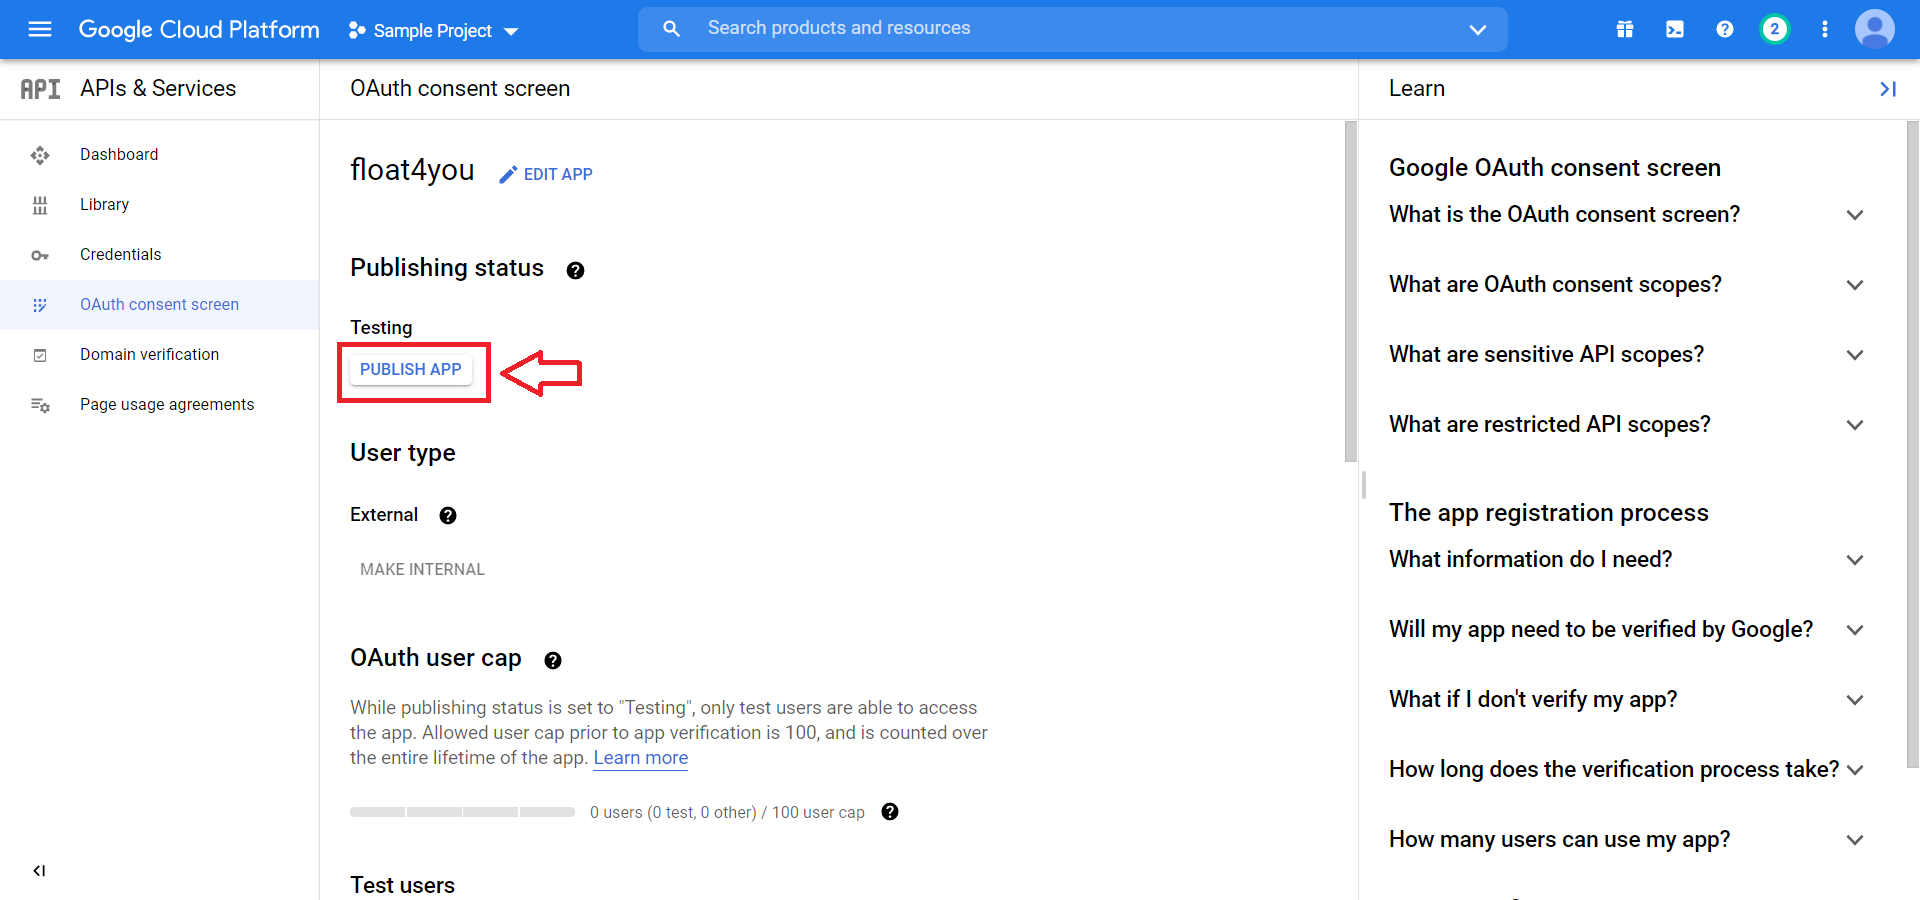Click the Learn panel resize handle

1363,485
